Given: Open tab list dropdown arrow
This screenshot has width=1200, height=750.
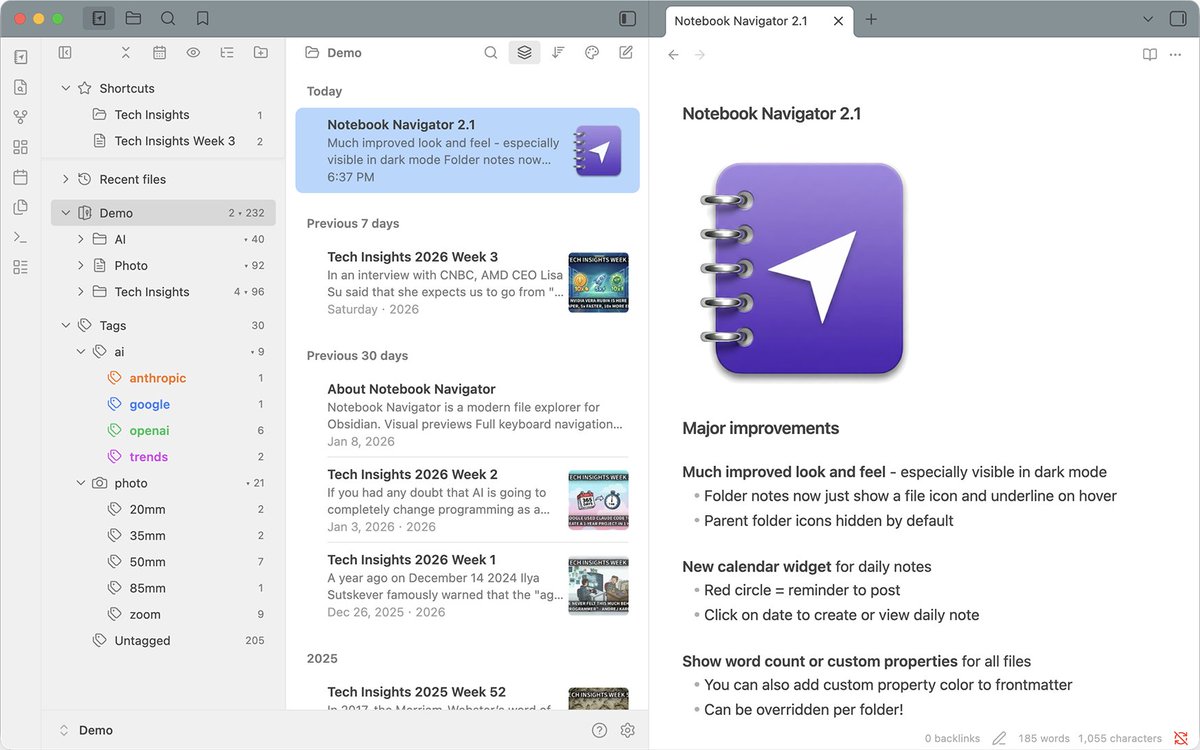Looking at the screenshot, I should pos(1148,18).
